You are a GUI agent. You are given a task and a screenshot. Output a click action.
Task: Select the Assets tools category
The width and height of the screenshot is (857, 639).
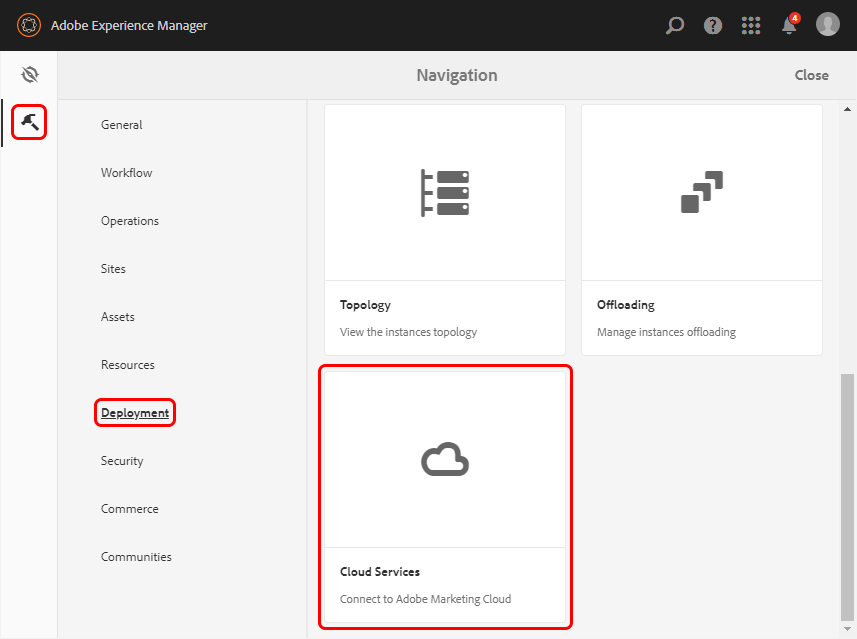coord(118,317)
